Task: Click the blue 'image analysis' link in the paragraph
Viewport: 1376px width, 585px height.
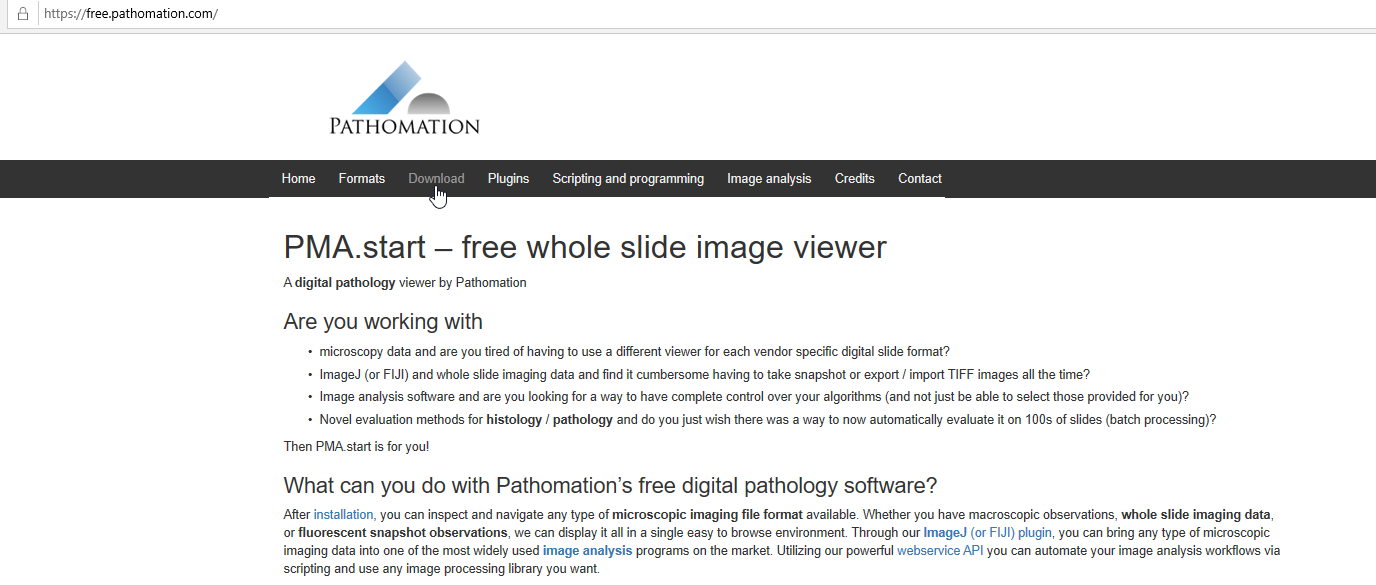Action: coord(587,551)
